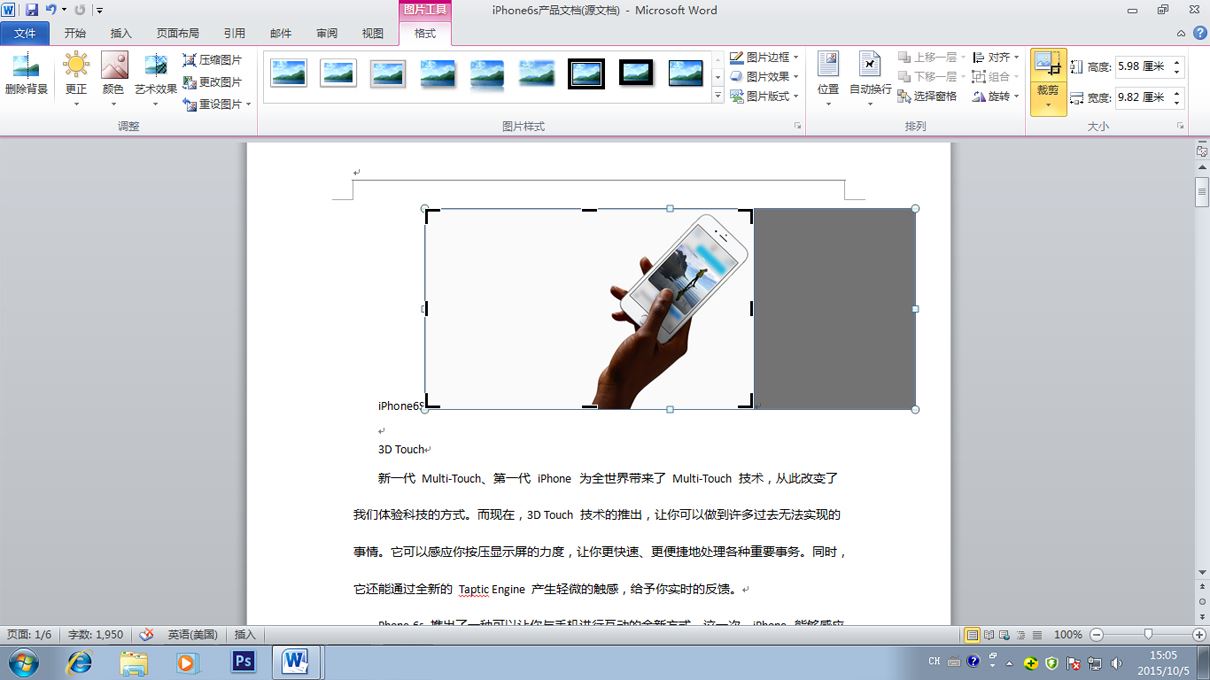Select the thick black double-frame picture style
Image resolution: width=1210 pixels, height=680 pixels.
click(586, 73)
